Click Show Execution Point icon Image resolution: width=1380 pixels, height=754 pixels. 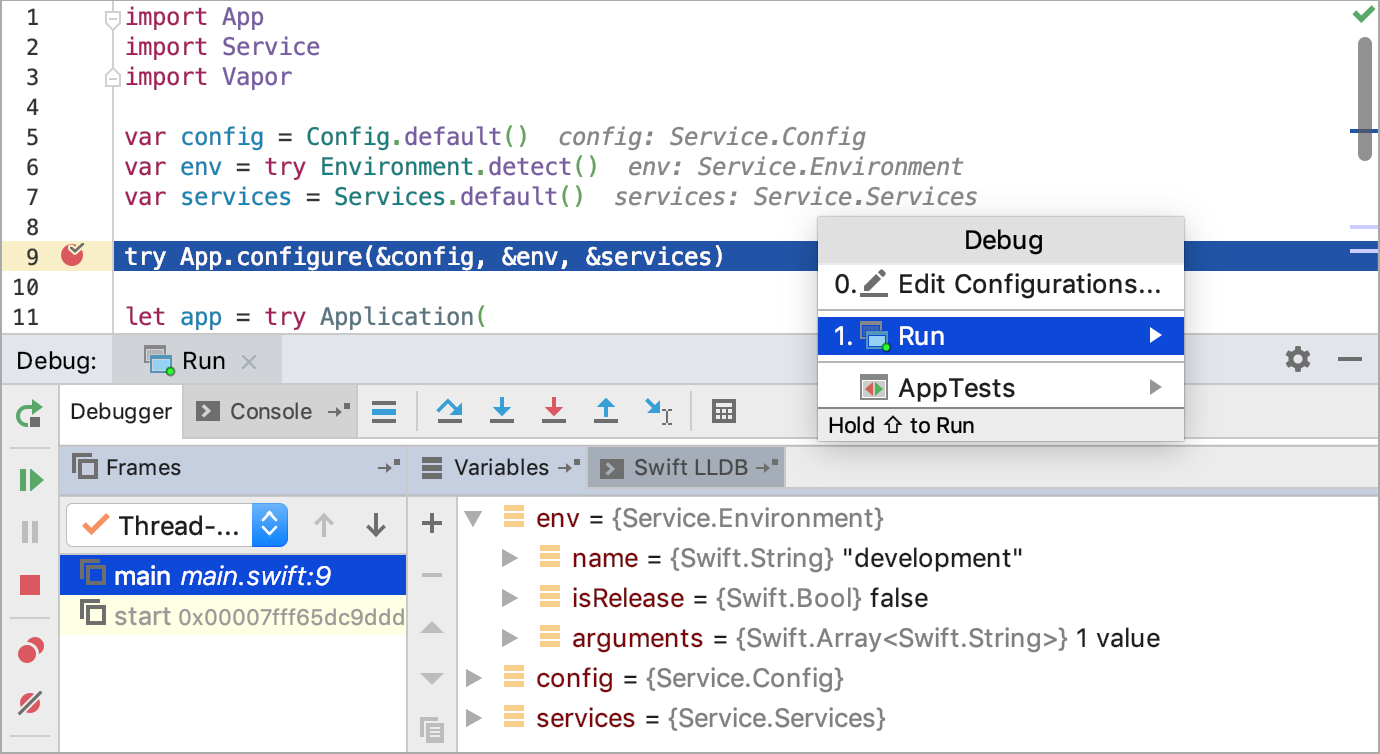[x=383, y=411]
